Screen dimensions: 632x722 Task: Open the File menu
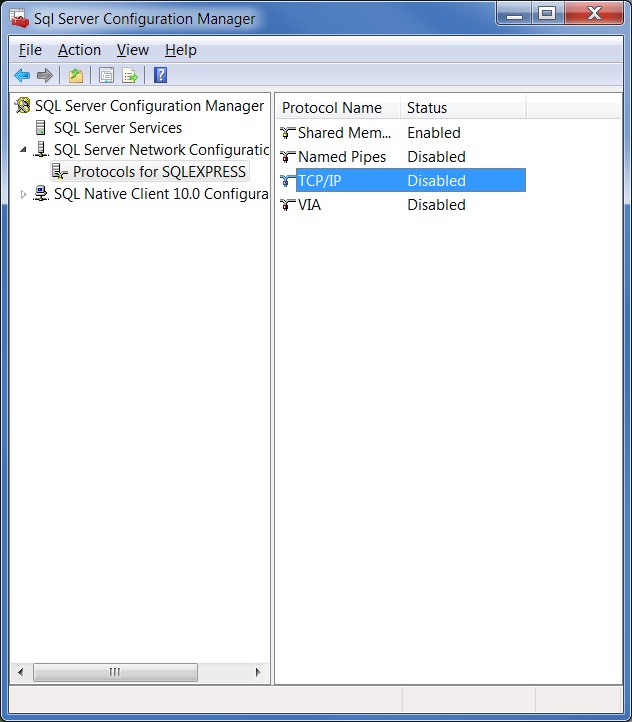tap(30, 50)
